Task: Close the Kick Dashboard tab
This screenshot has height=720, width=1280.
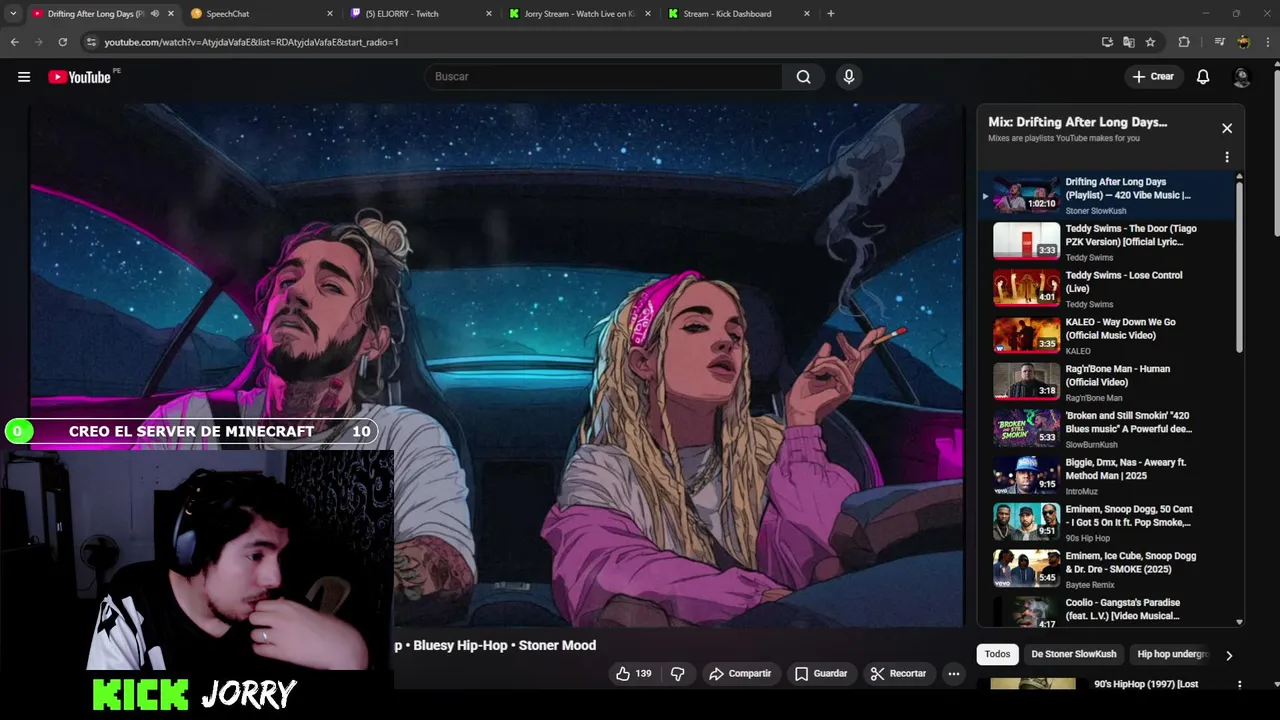Action: 807,14
